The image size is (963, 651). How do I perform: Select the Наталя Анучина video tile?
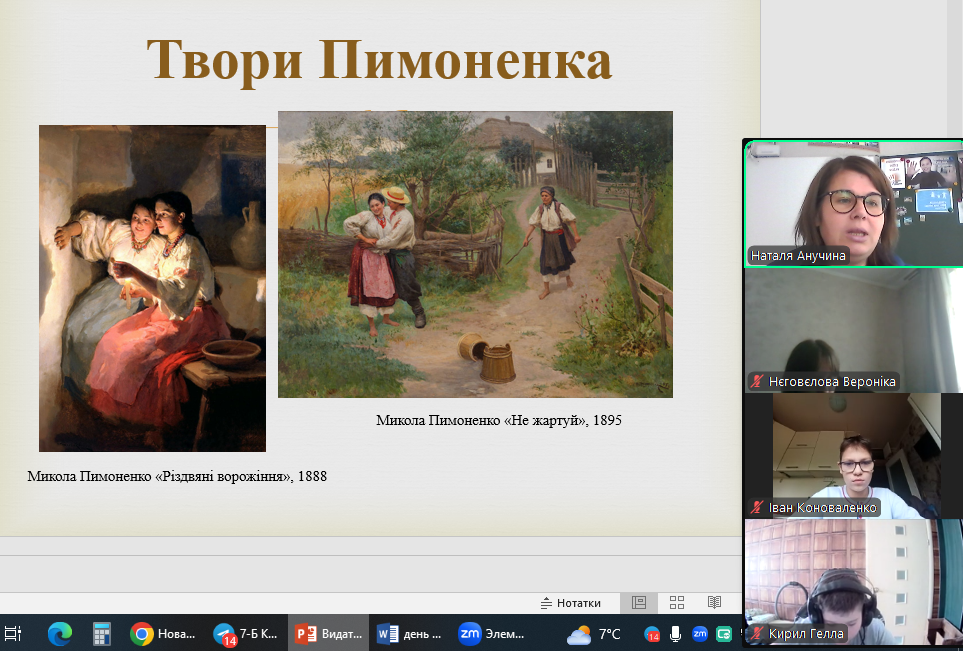click(x=854, y=204)
